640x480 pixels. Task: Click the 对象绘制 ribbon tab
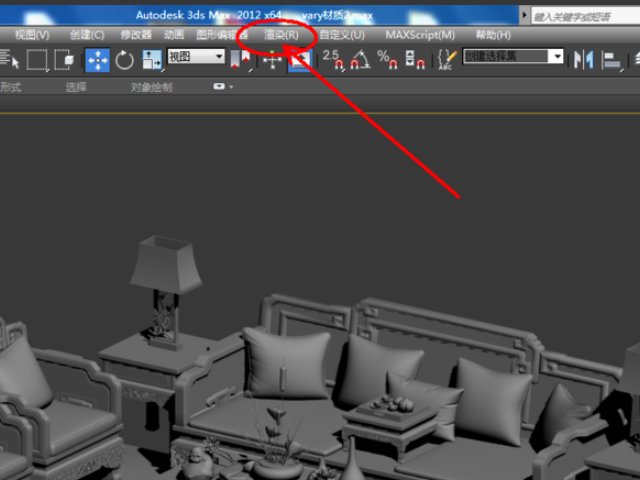151,87
